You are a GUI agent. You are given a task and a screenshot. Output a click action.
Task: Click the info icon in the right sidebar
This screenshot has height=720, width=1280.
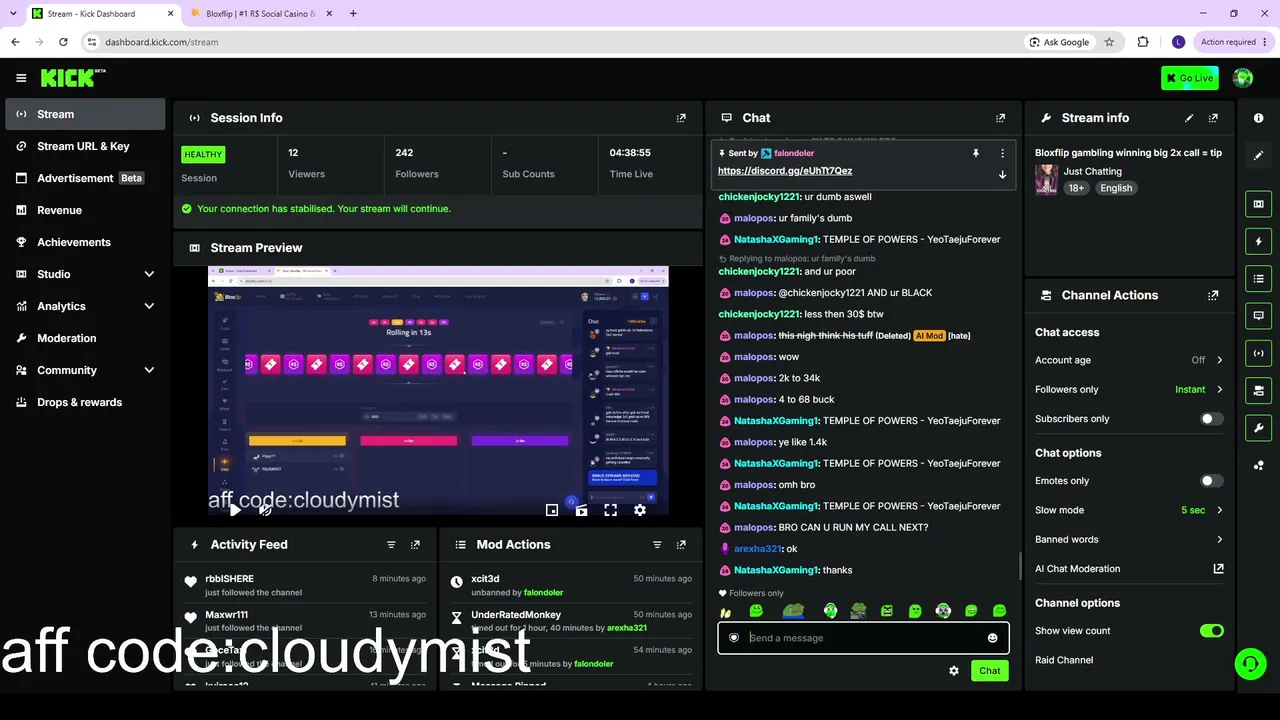[x=1259, y=118]
